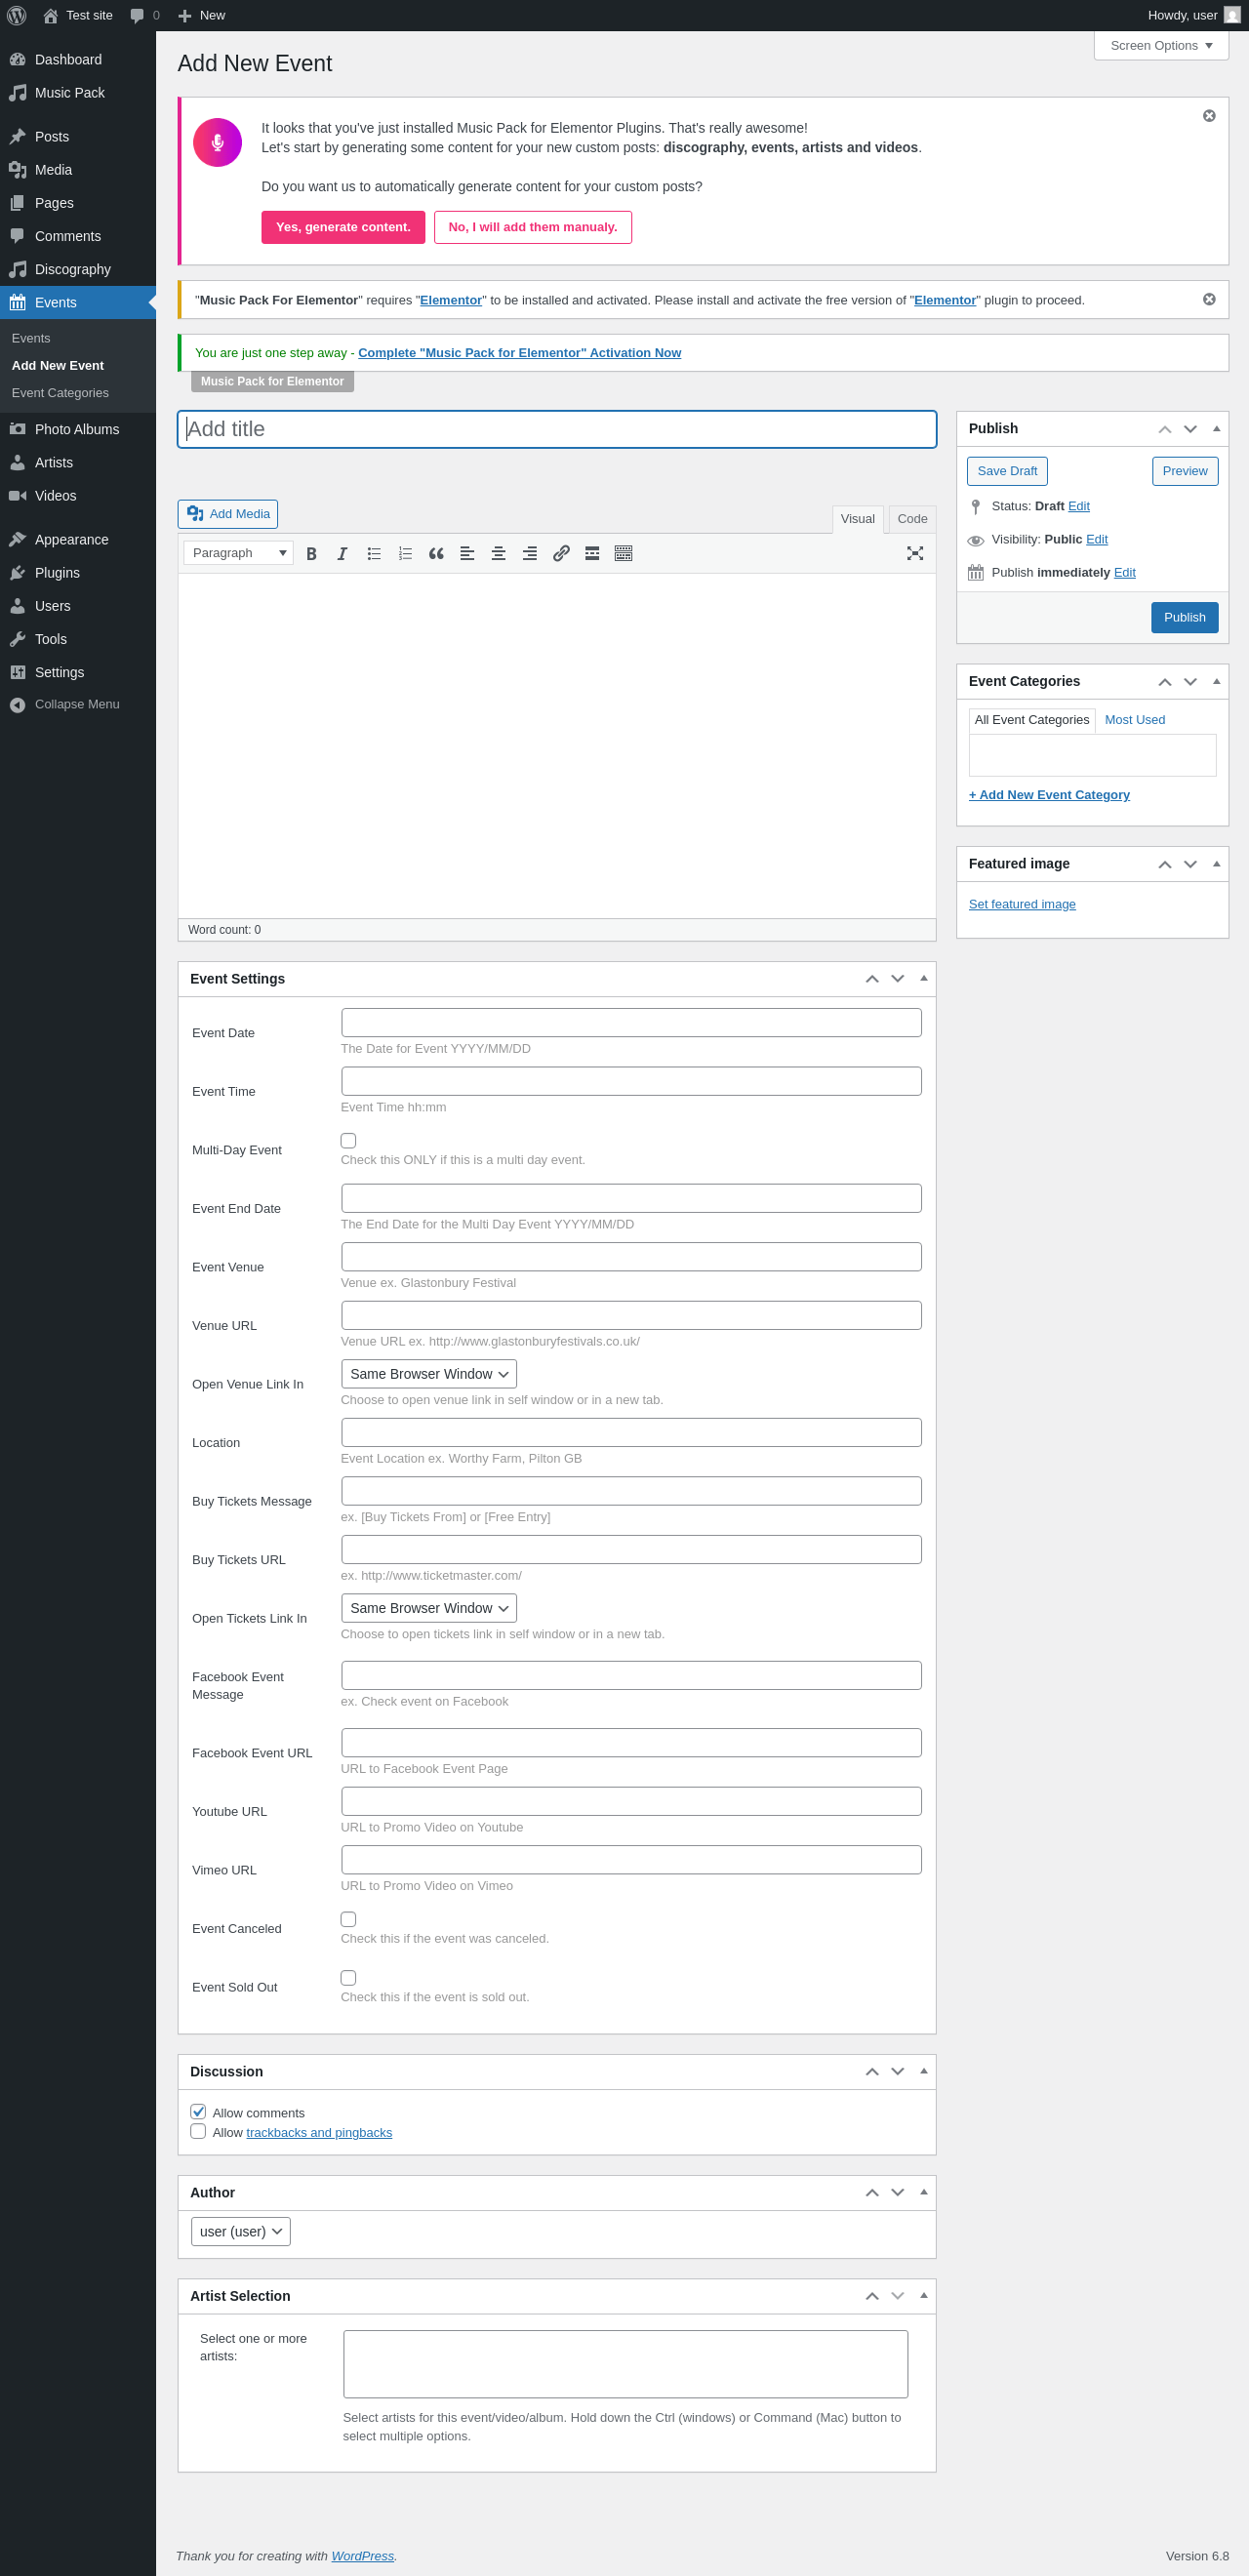The width and height of the screenshot is (1249, 2576).
Task: Click the Event Date input field
Action: (631, 1023)
